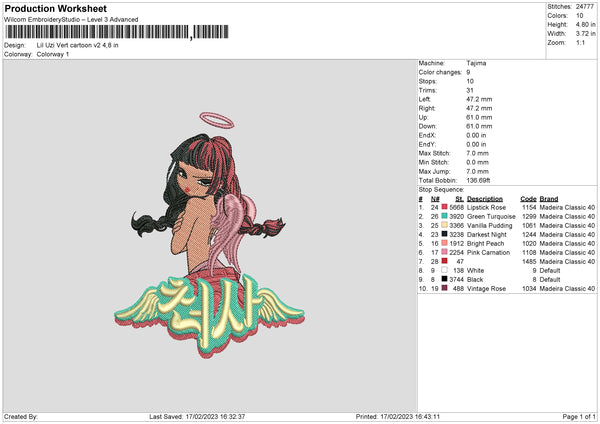Click the 'Max Stitch:' label
Viewport: 600px width, 424px height.
pos(434,153)
